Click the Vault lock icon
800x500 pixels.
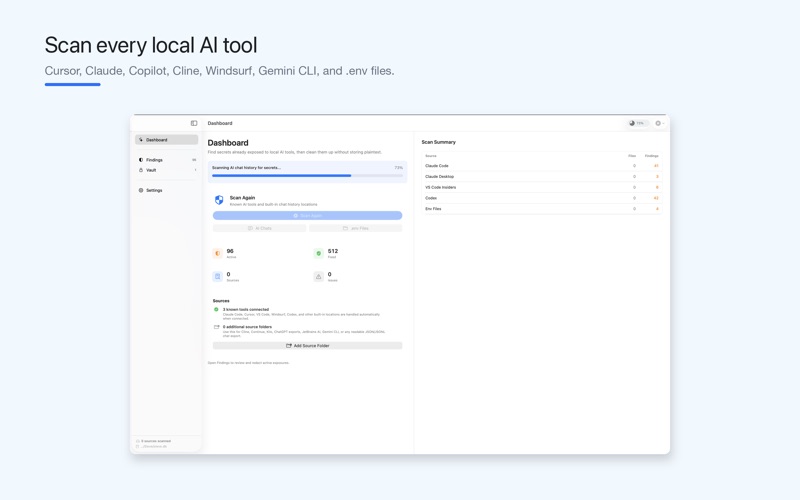(141, 170)
